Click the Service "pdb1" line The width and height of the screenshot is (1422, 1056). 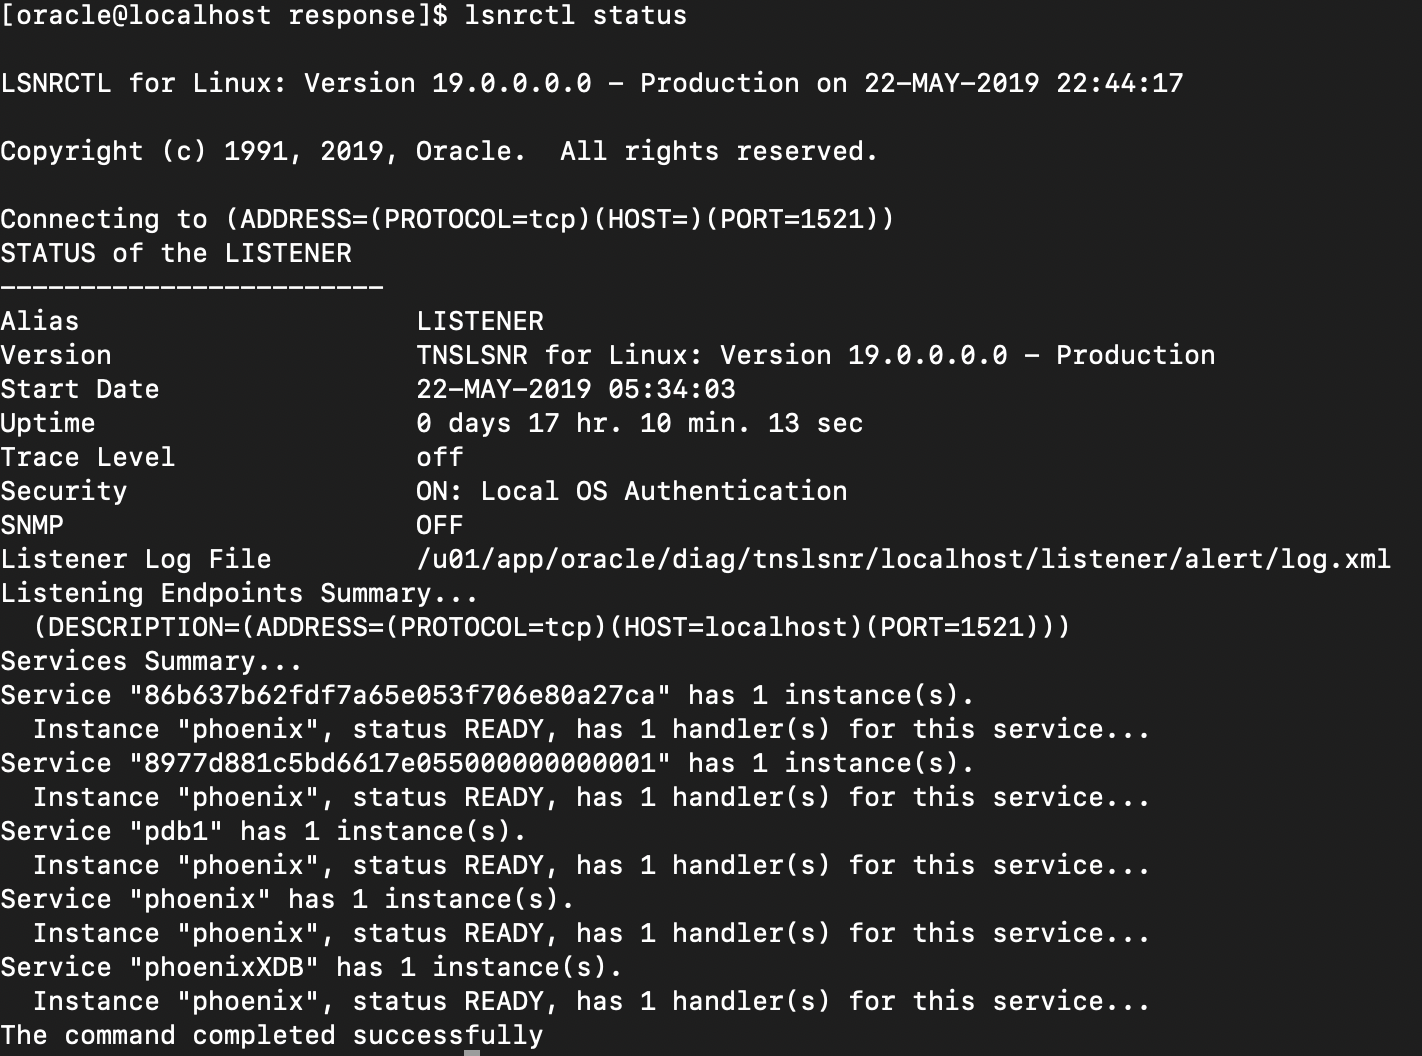point(264,831)
